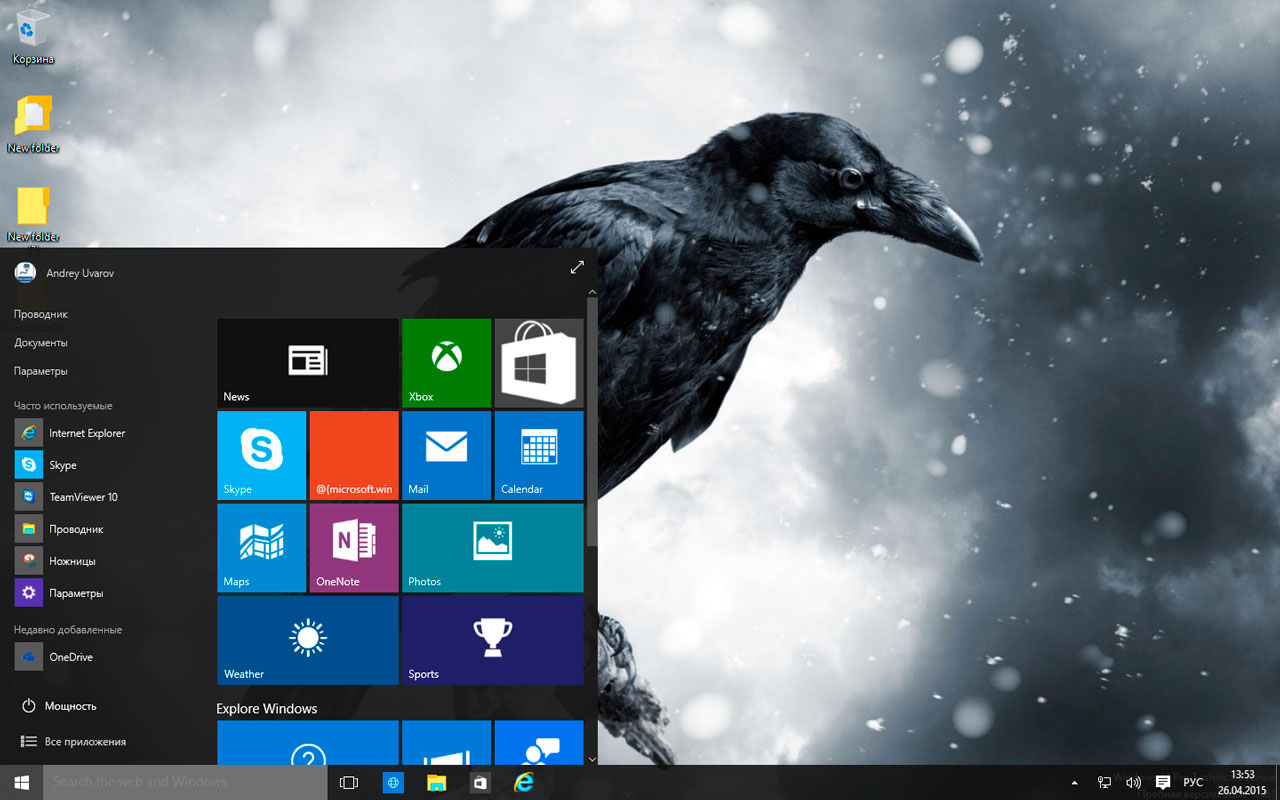Open the Sports trophy tile
Image resolution: width=1280 pixels, height=800 pixels.
click(x=493, y=640)
